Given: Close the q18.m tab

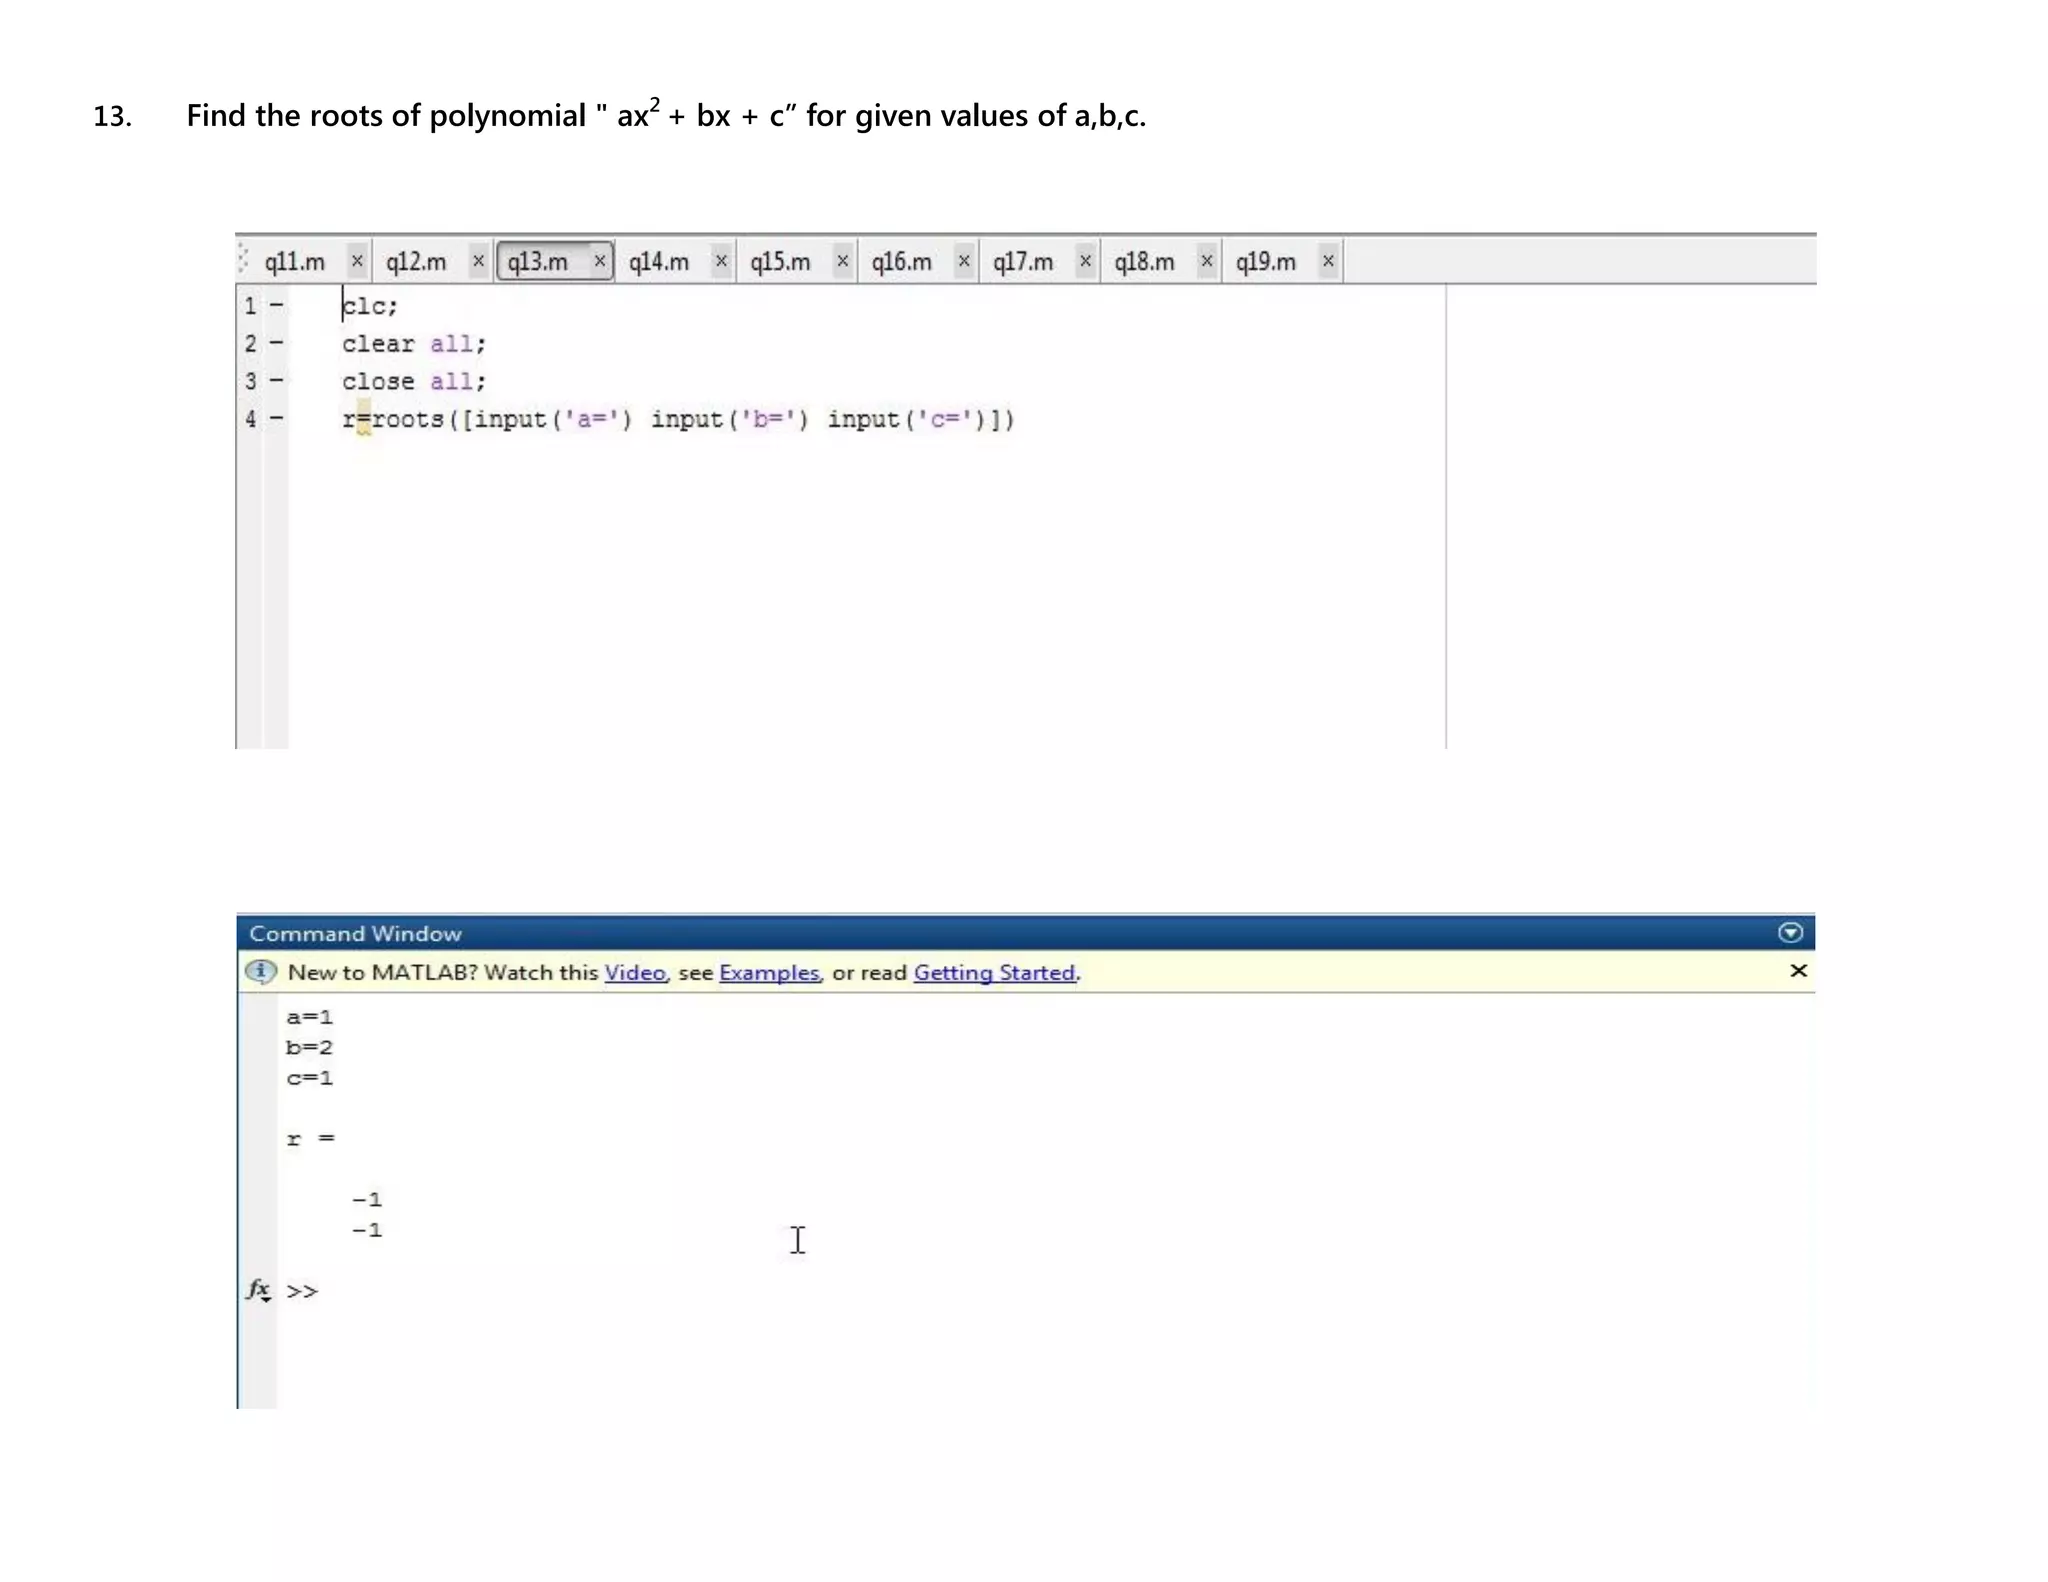Looking at the screenshot, I should tap(1207, 261).
